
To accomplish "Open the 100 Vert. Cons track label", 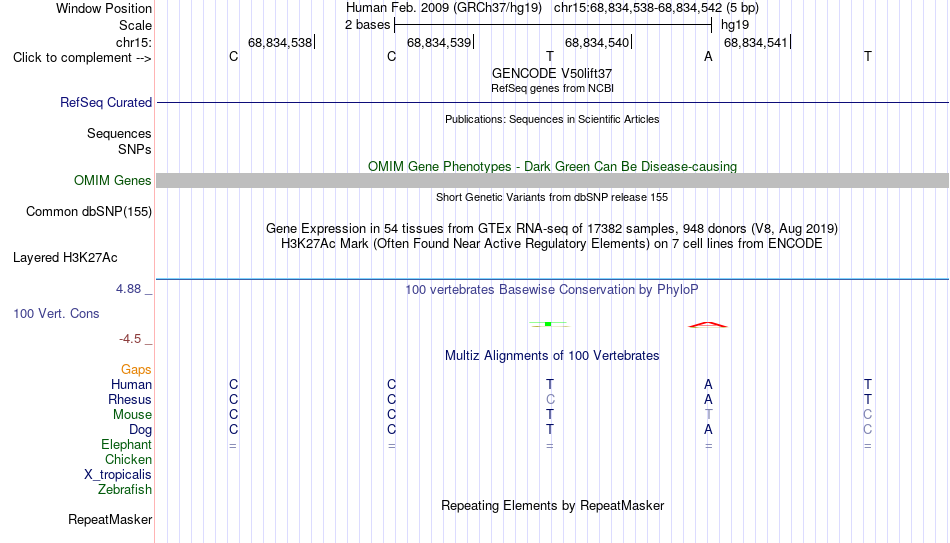I will 56,313.
